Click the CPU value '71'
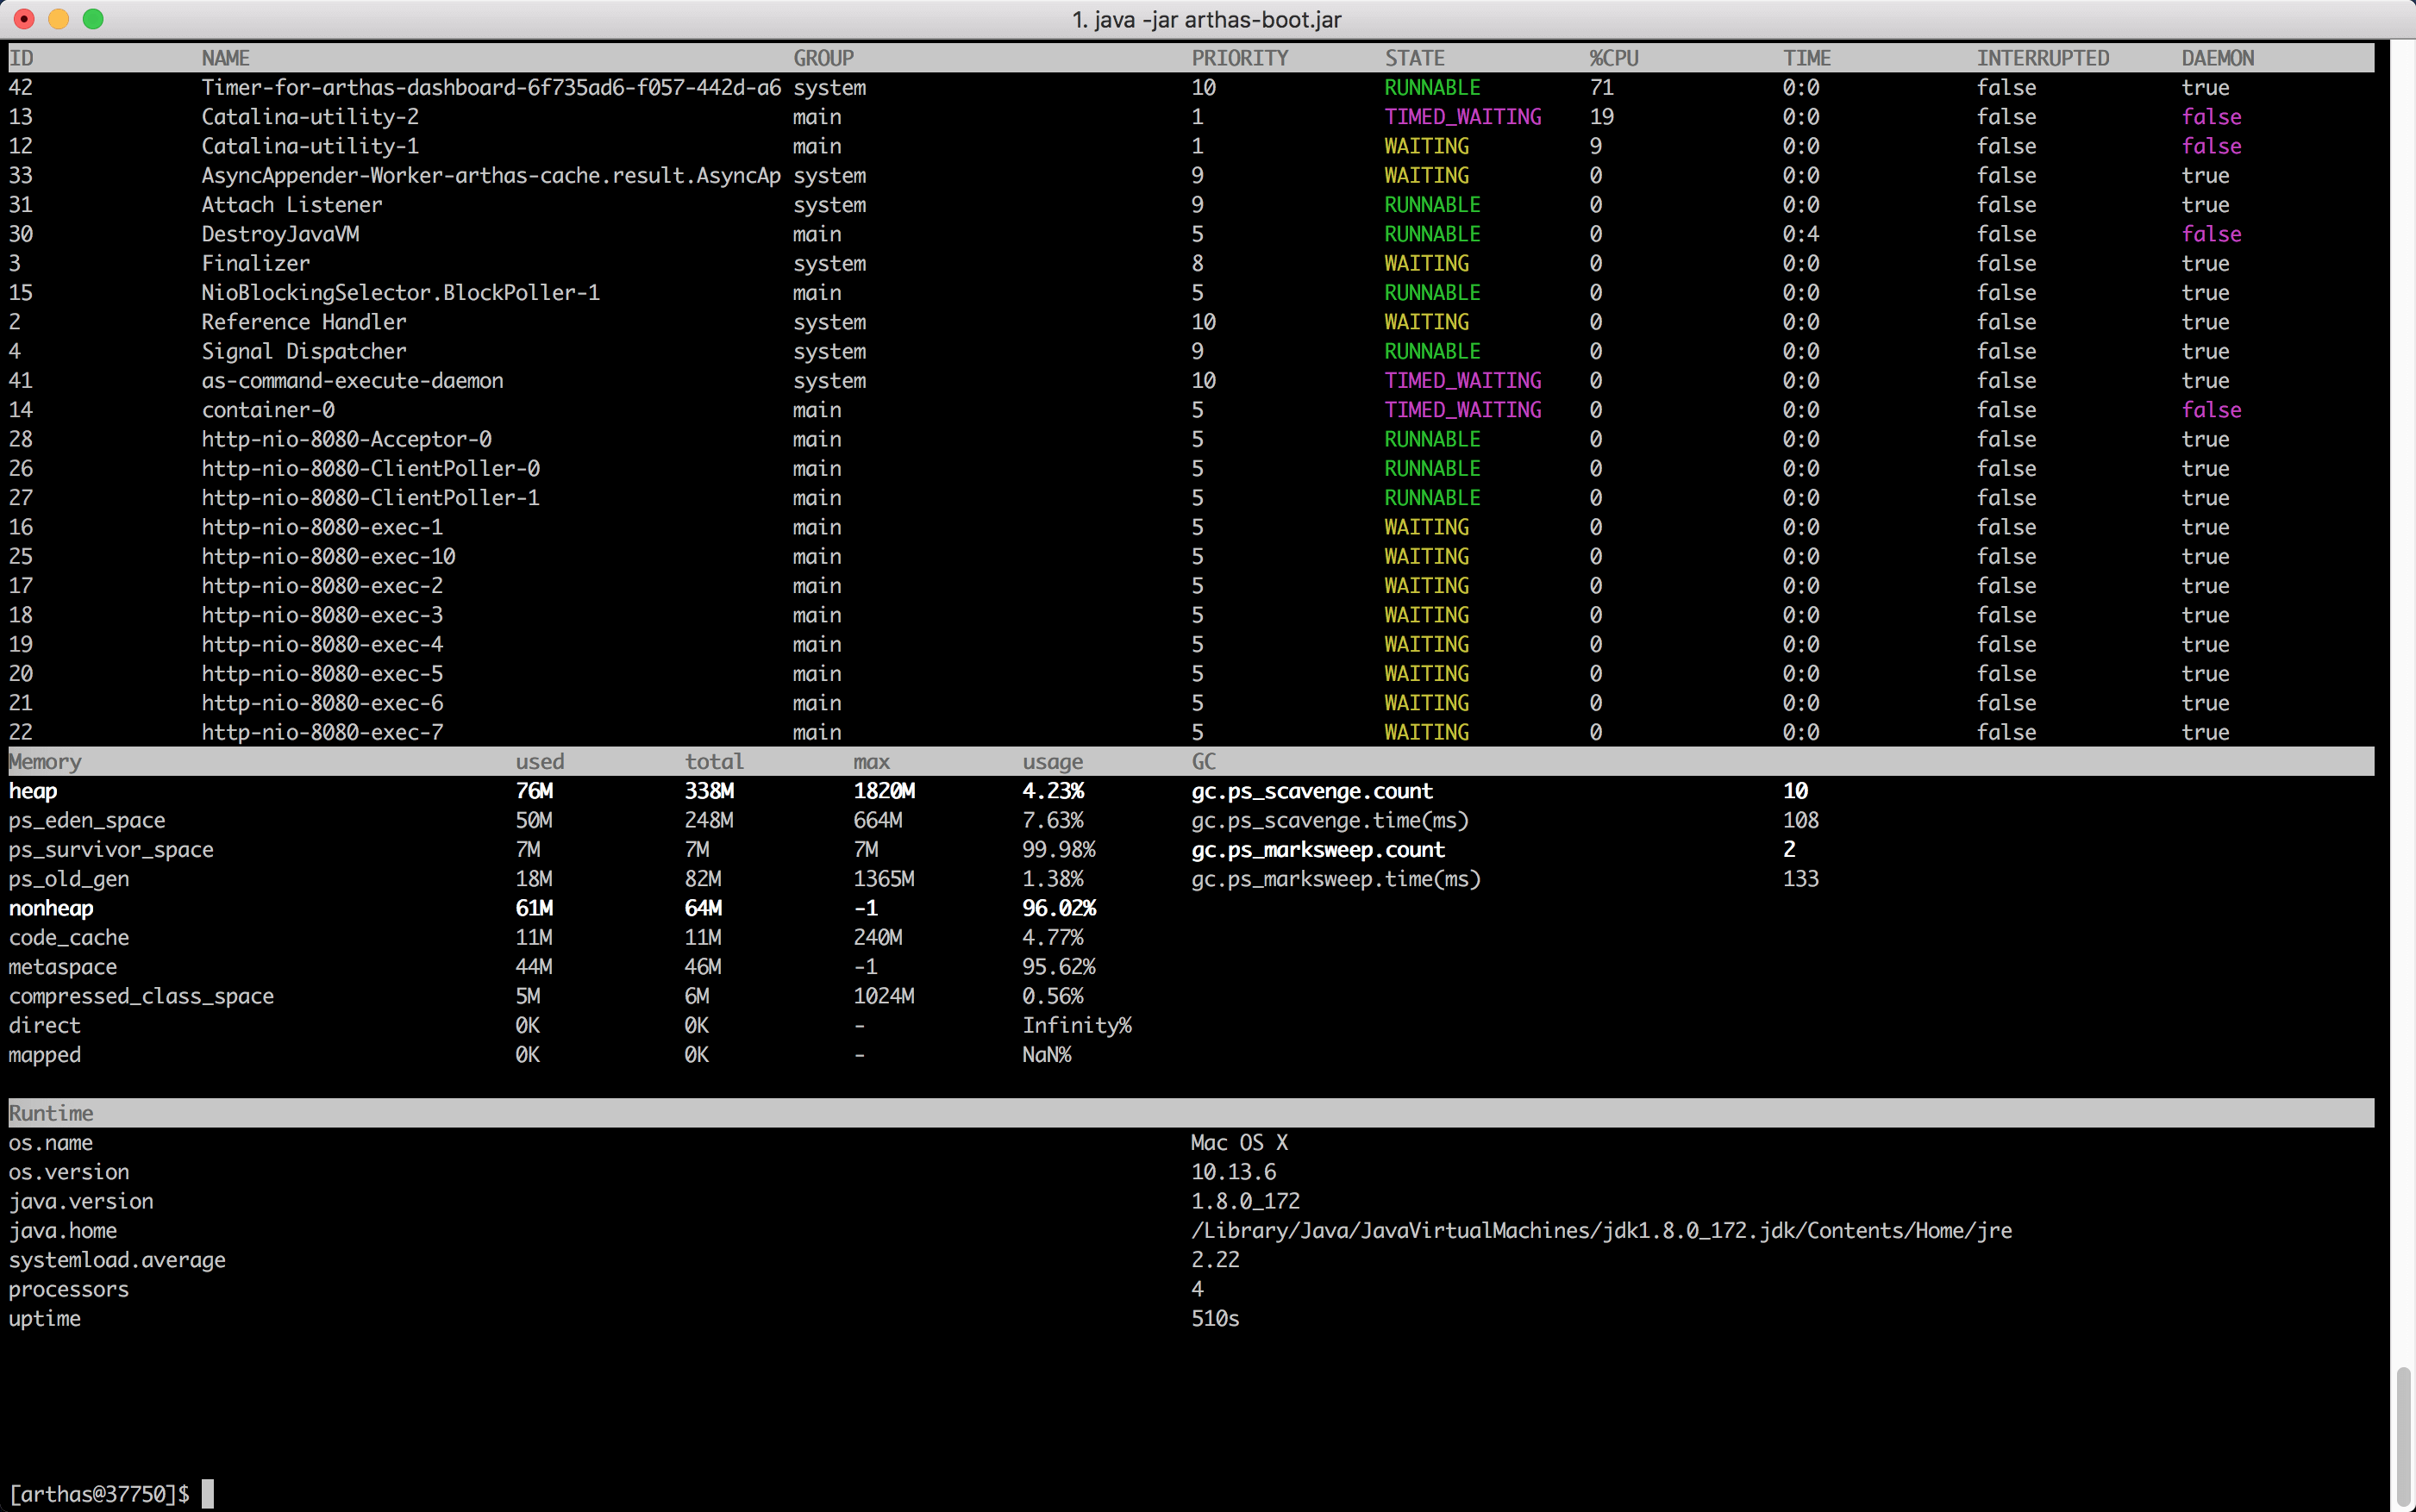 click(1601, 87)
